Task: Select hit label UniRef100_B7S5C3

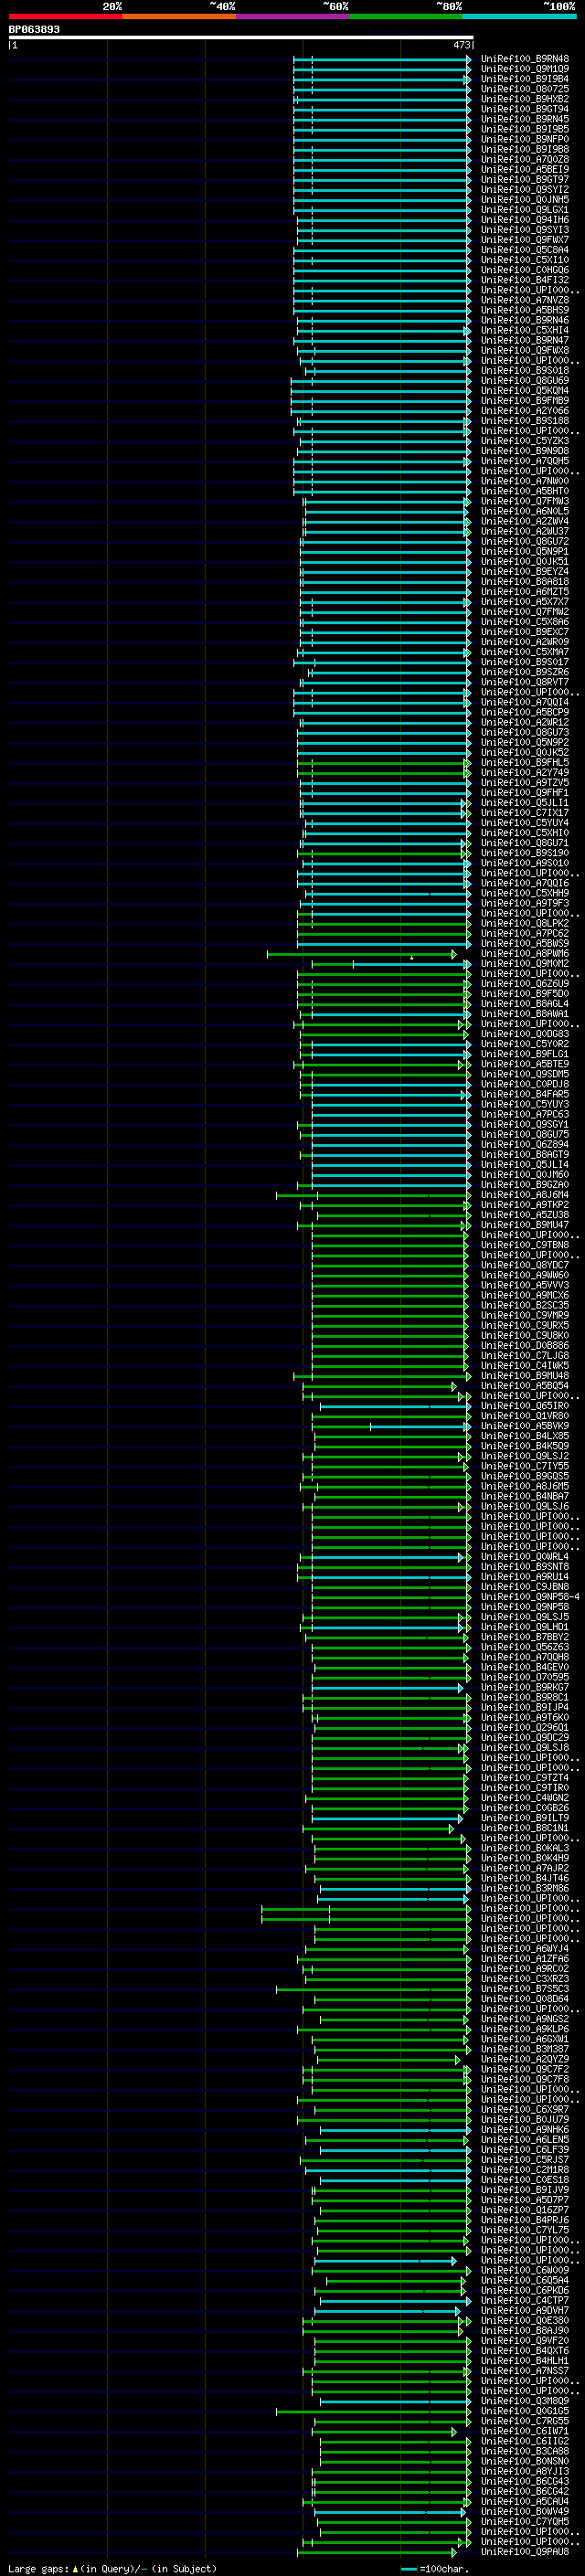Action: coord(525,1988)
